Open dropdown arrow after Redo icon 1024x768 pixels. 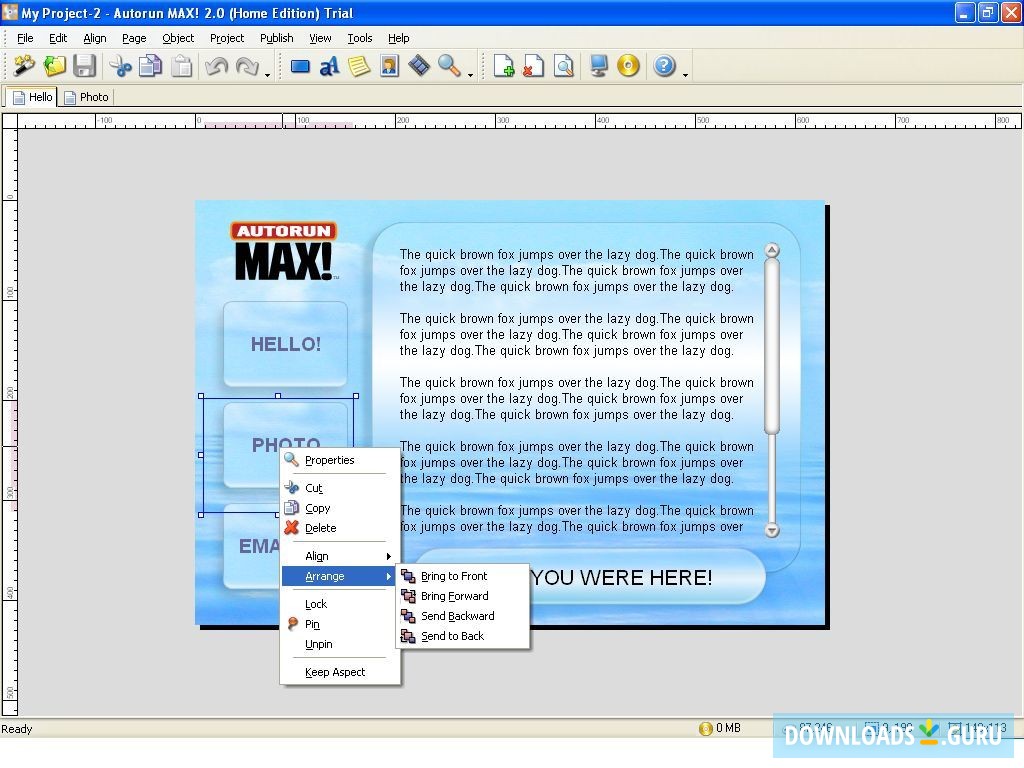pyautogui.click(x=268, y=74)
